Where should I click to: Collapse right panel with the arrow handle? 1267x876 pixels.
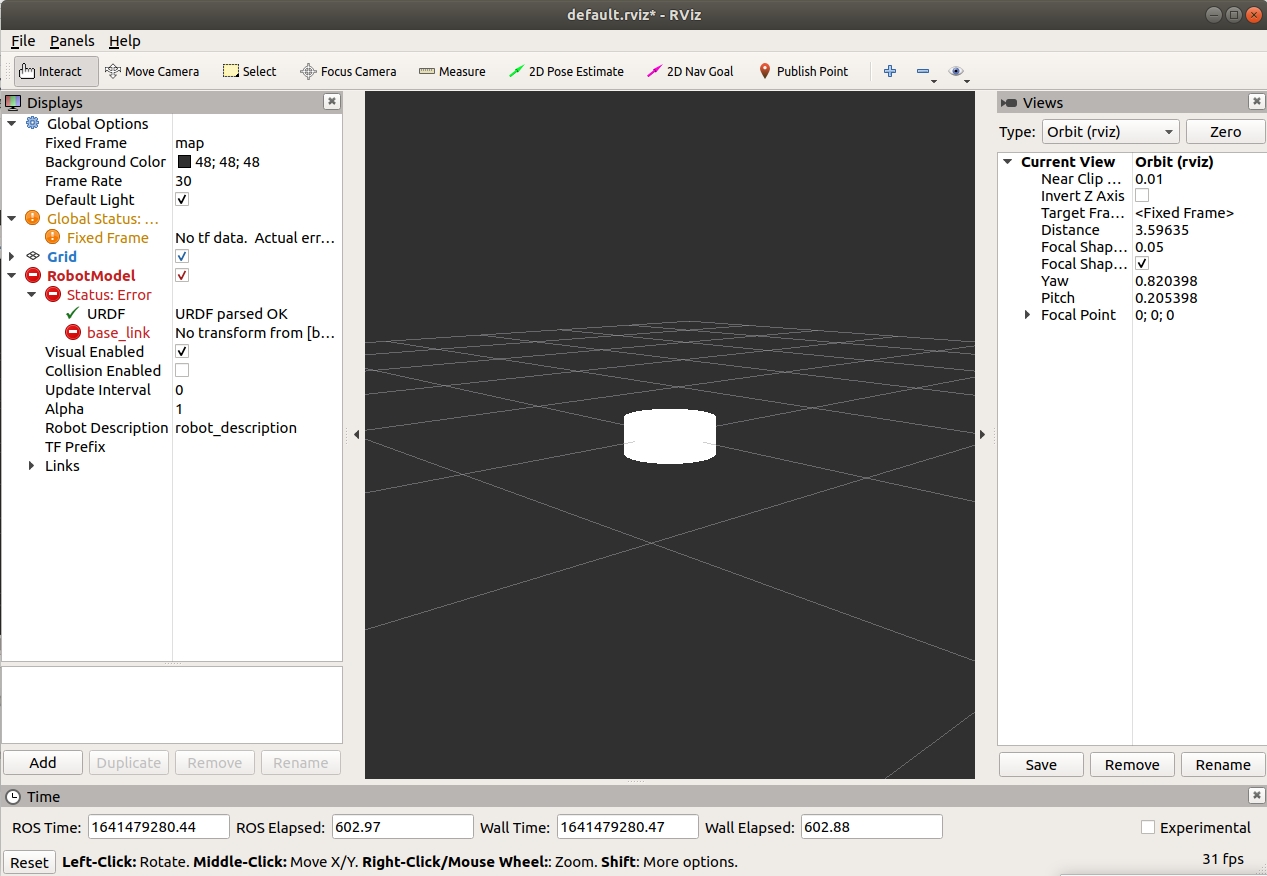point(982,434)
